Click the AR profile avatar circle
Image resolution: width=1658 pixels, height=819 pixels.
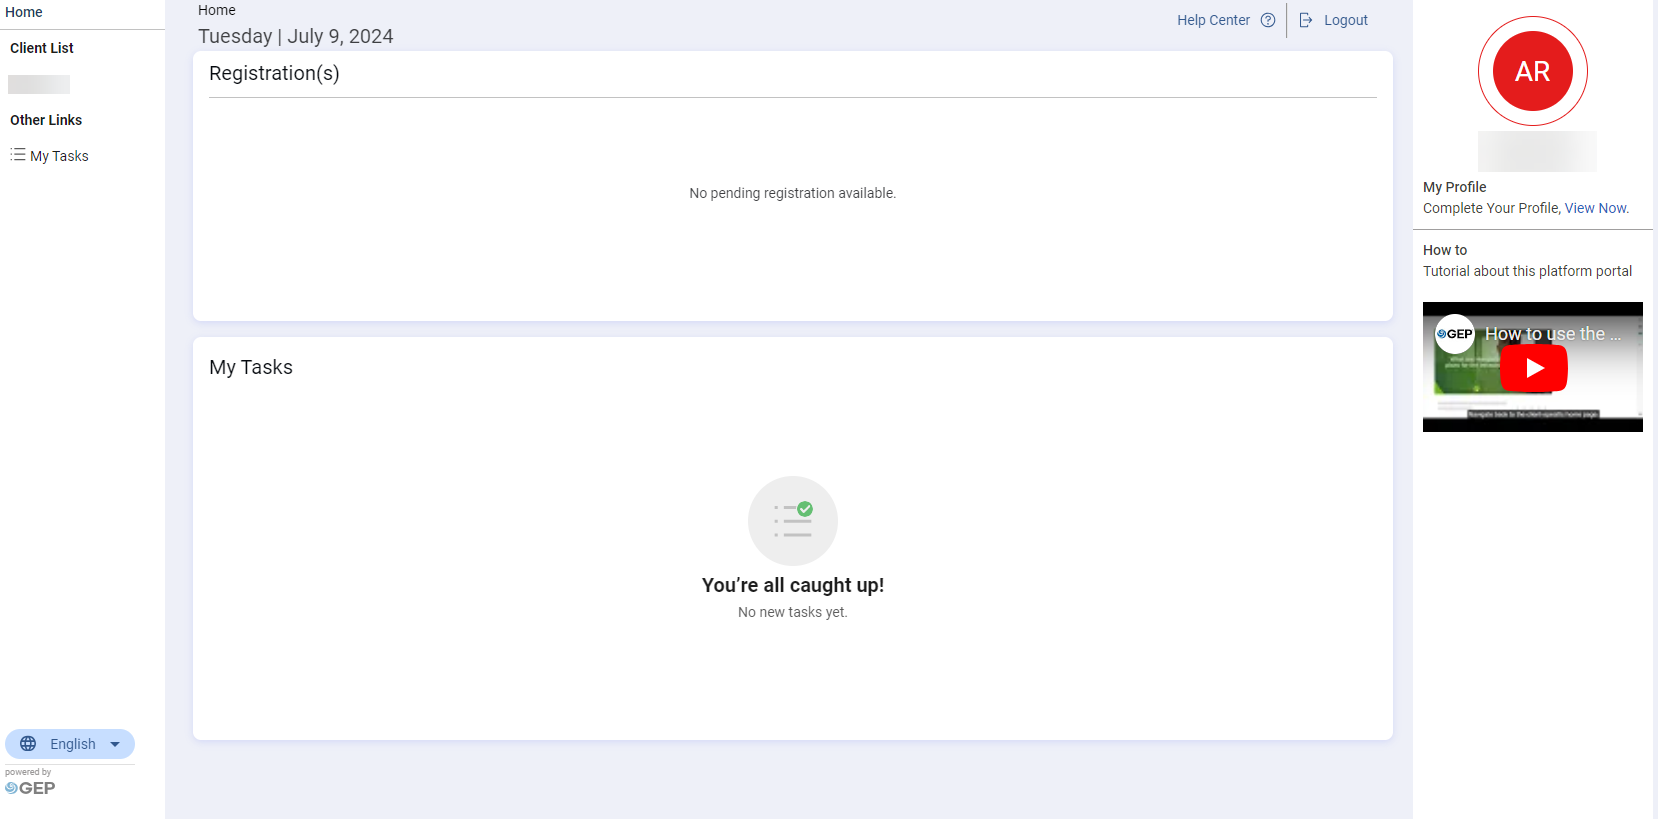click(x=1532, y=71)
